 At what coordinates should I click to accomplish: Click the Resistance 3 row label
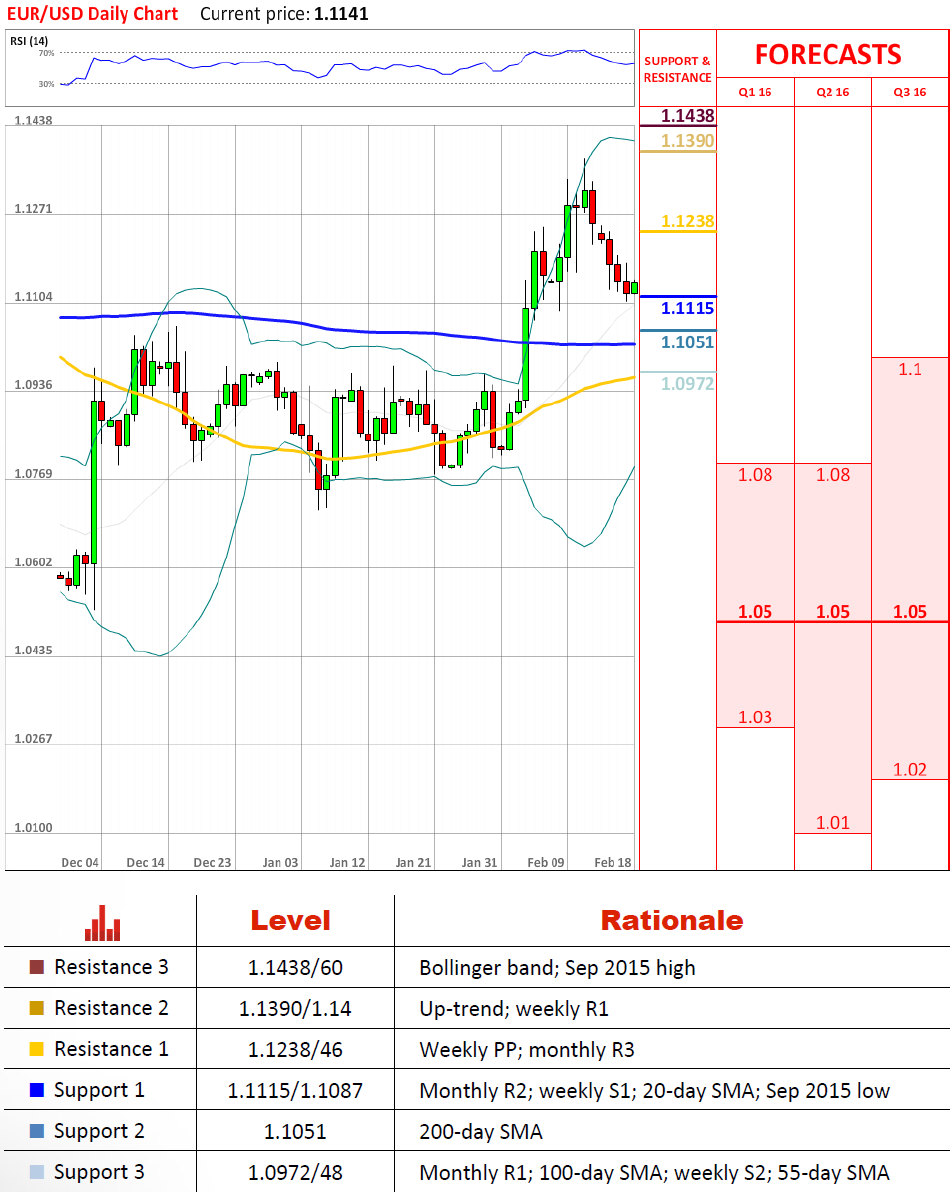[111, 967]
